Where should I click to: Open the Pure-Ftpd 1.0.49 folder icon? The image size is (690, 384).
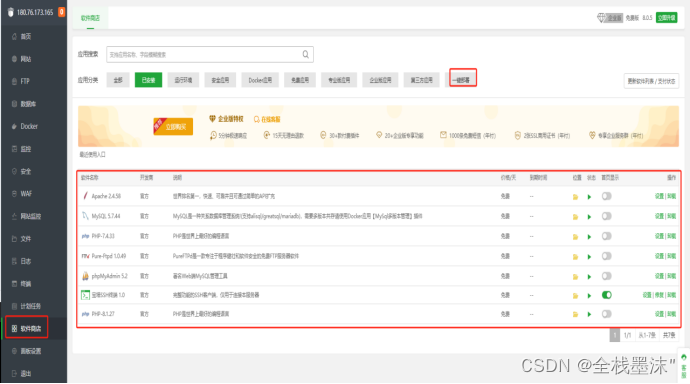pyautogui.click(x=575, y=257)
